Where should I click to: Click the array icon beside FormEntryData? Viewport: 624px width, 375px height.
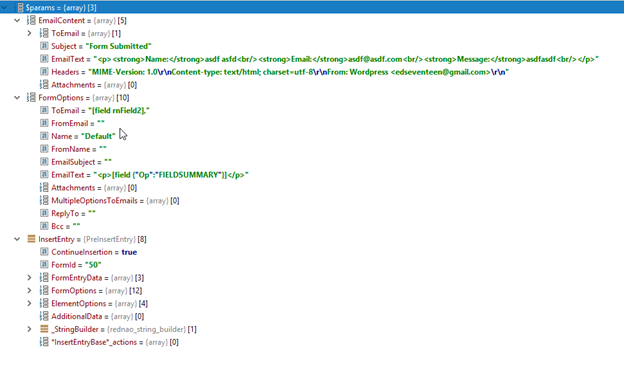point(44,278)
